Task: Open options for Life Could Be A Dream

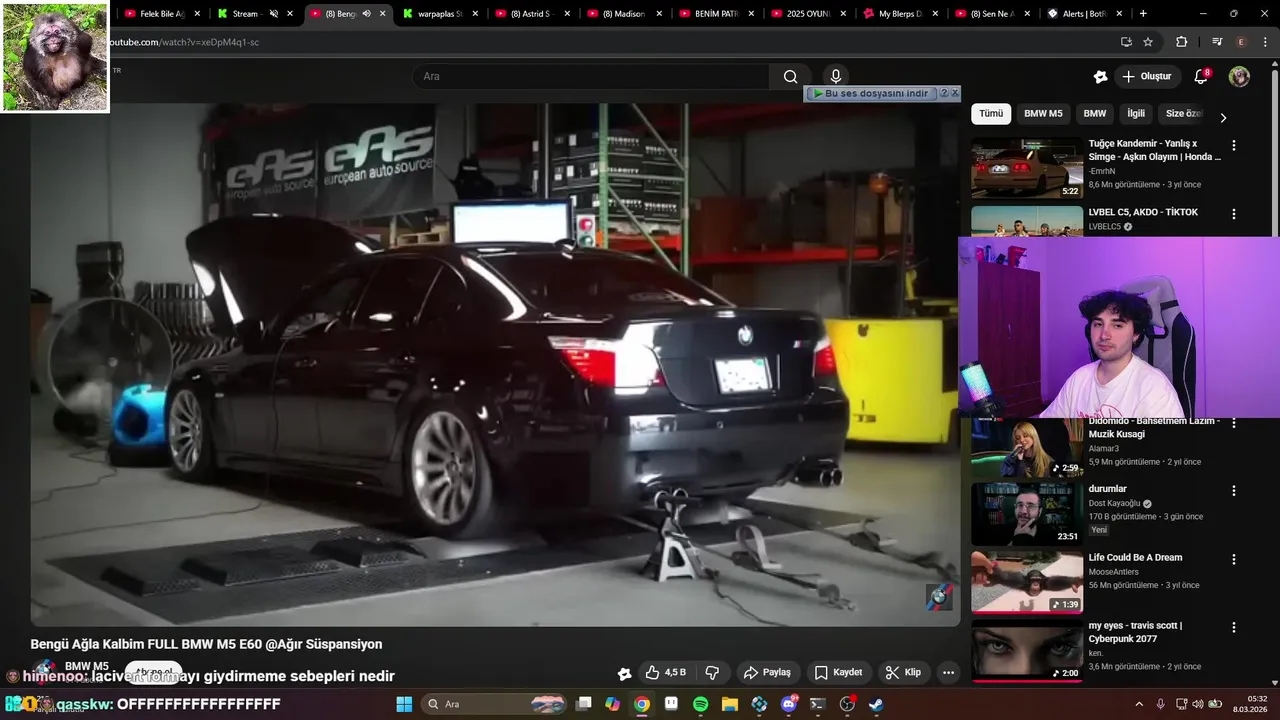Action: (x=1233, y=559)
